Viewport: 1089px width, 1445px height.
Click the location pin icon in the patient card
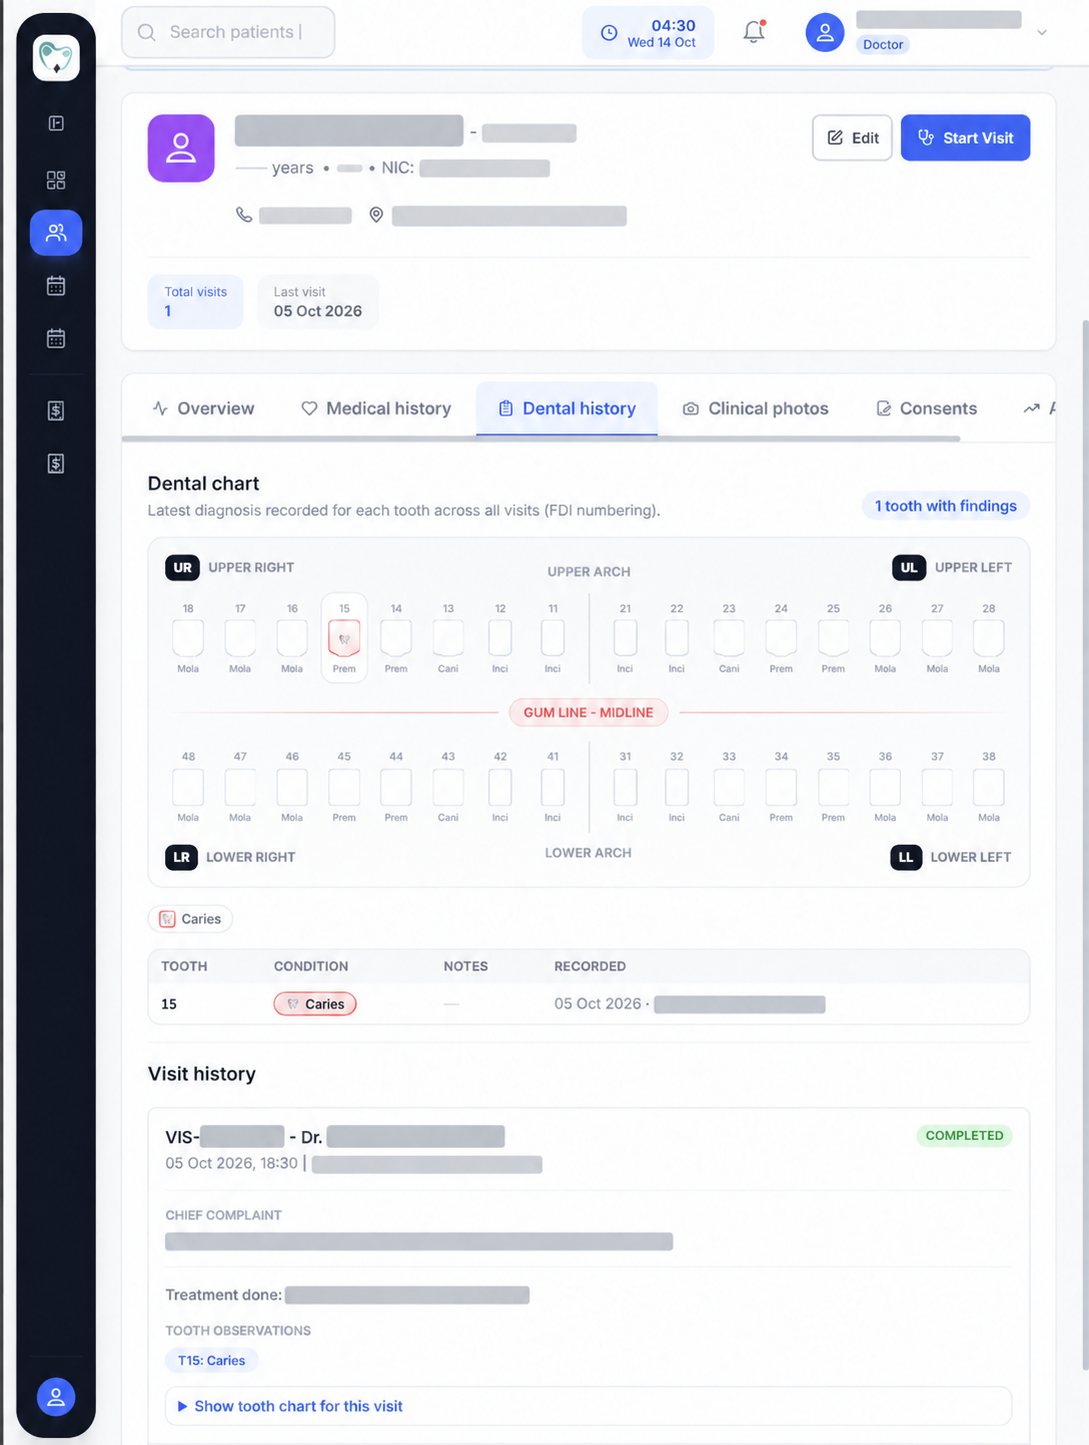point(376,215)
